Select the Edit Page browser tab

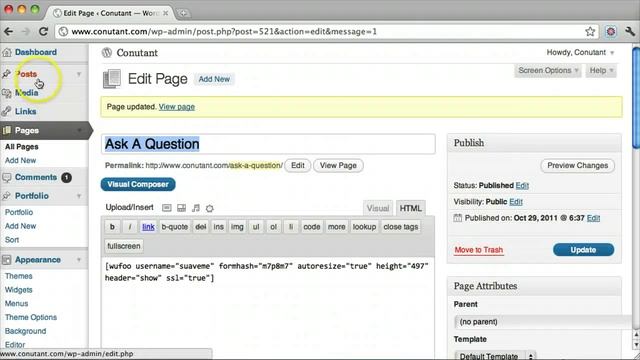click(111, 13)
